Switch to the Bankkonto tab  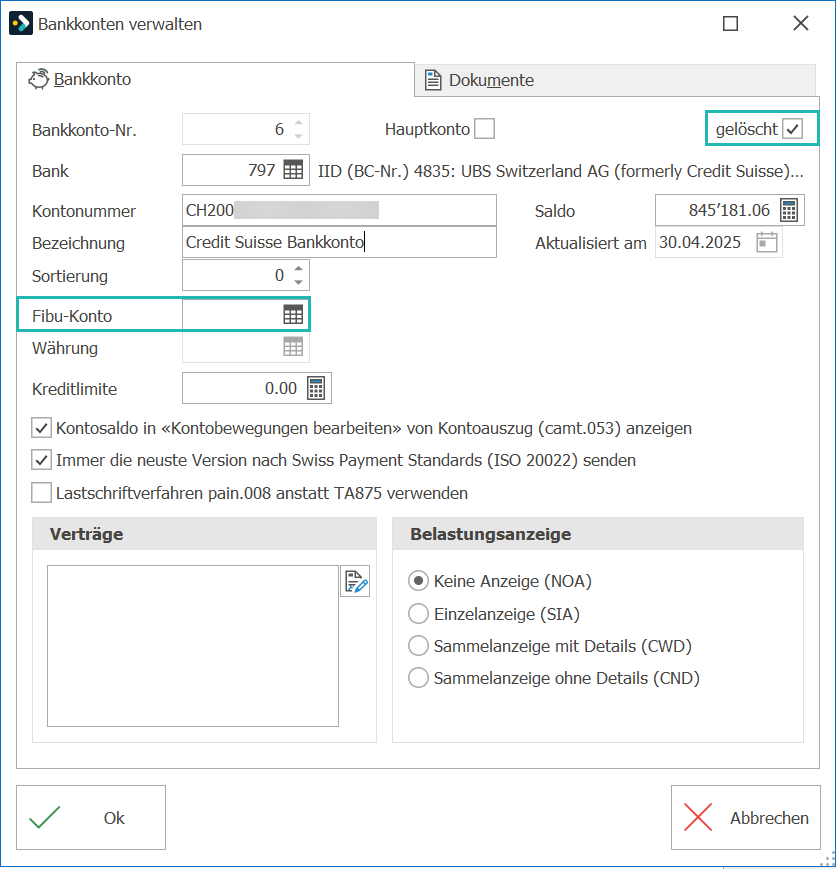(x=215, y=80)
